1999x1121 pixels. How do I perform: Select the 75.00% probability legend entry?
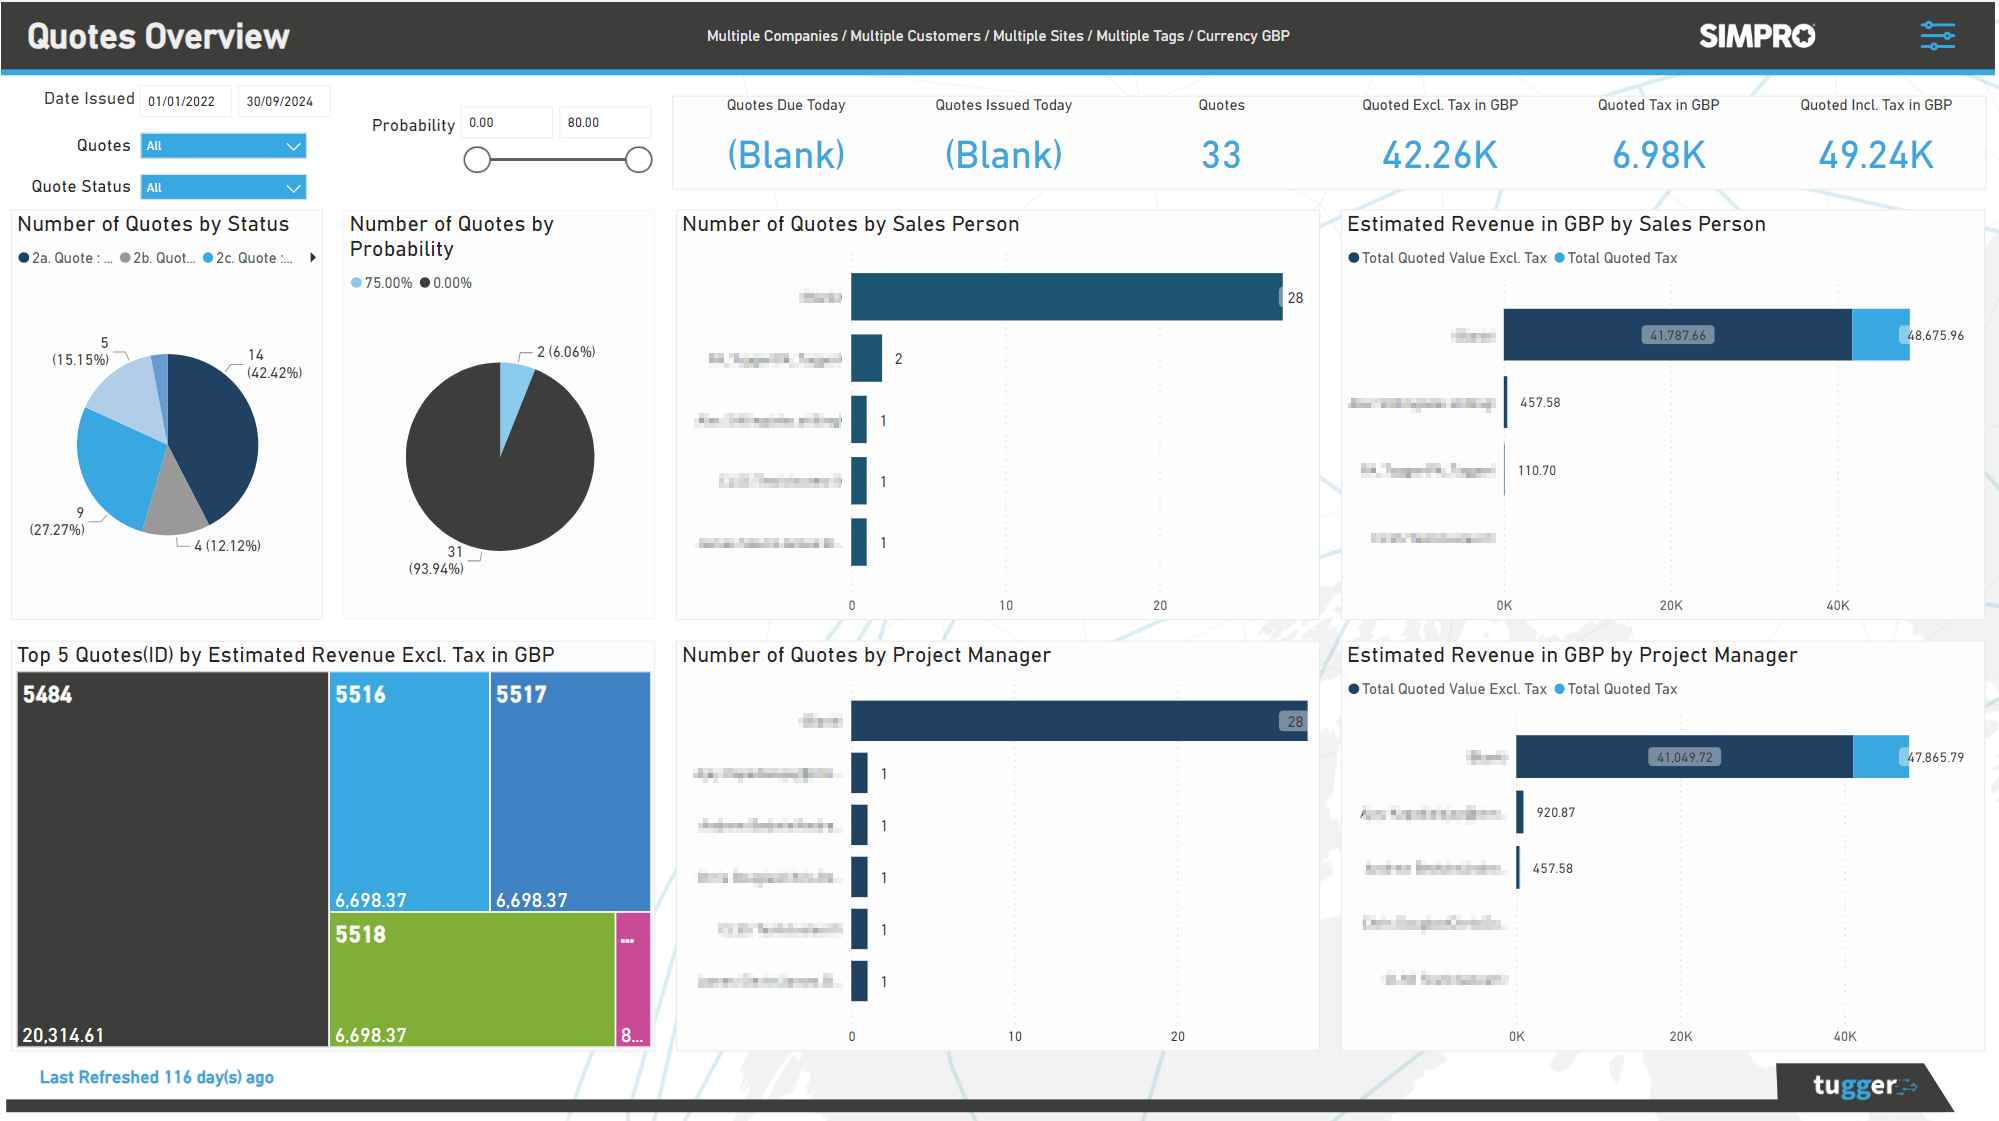381,283
